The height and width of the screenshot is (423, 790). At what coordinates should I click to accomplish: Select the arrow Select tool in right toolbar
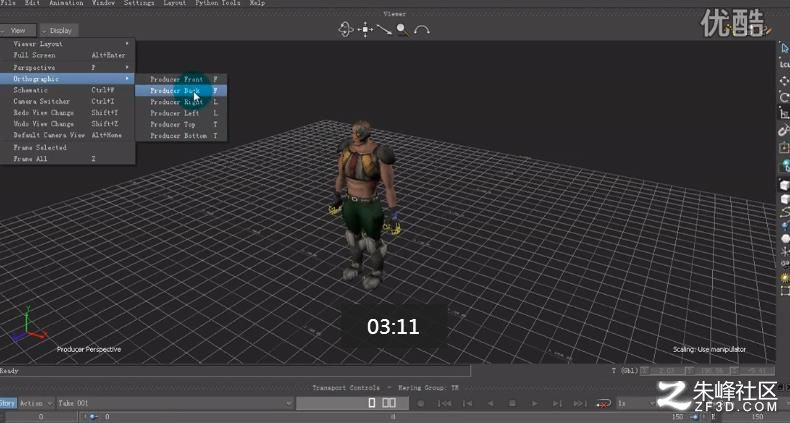point(784,48)
